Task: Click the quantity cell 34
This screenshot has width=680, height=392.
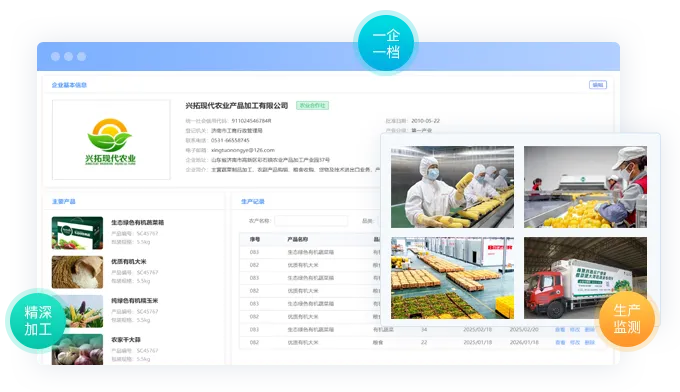Action: tap(424, 330)
